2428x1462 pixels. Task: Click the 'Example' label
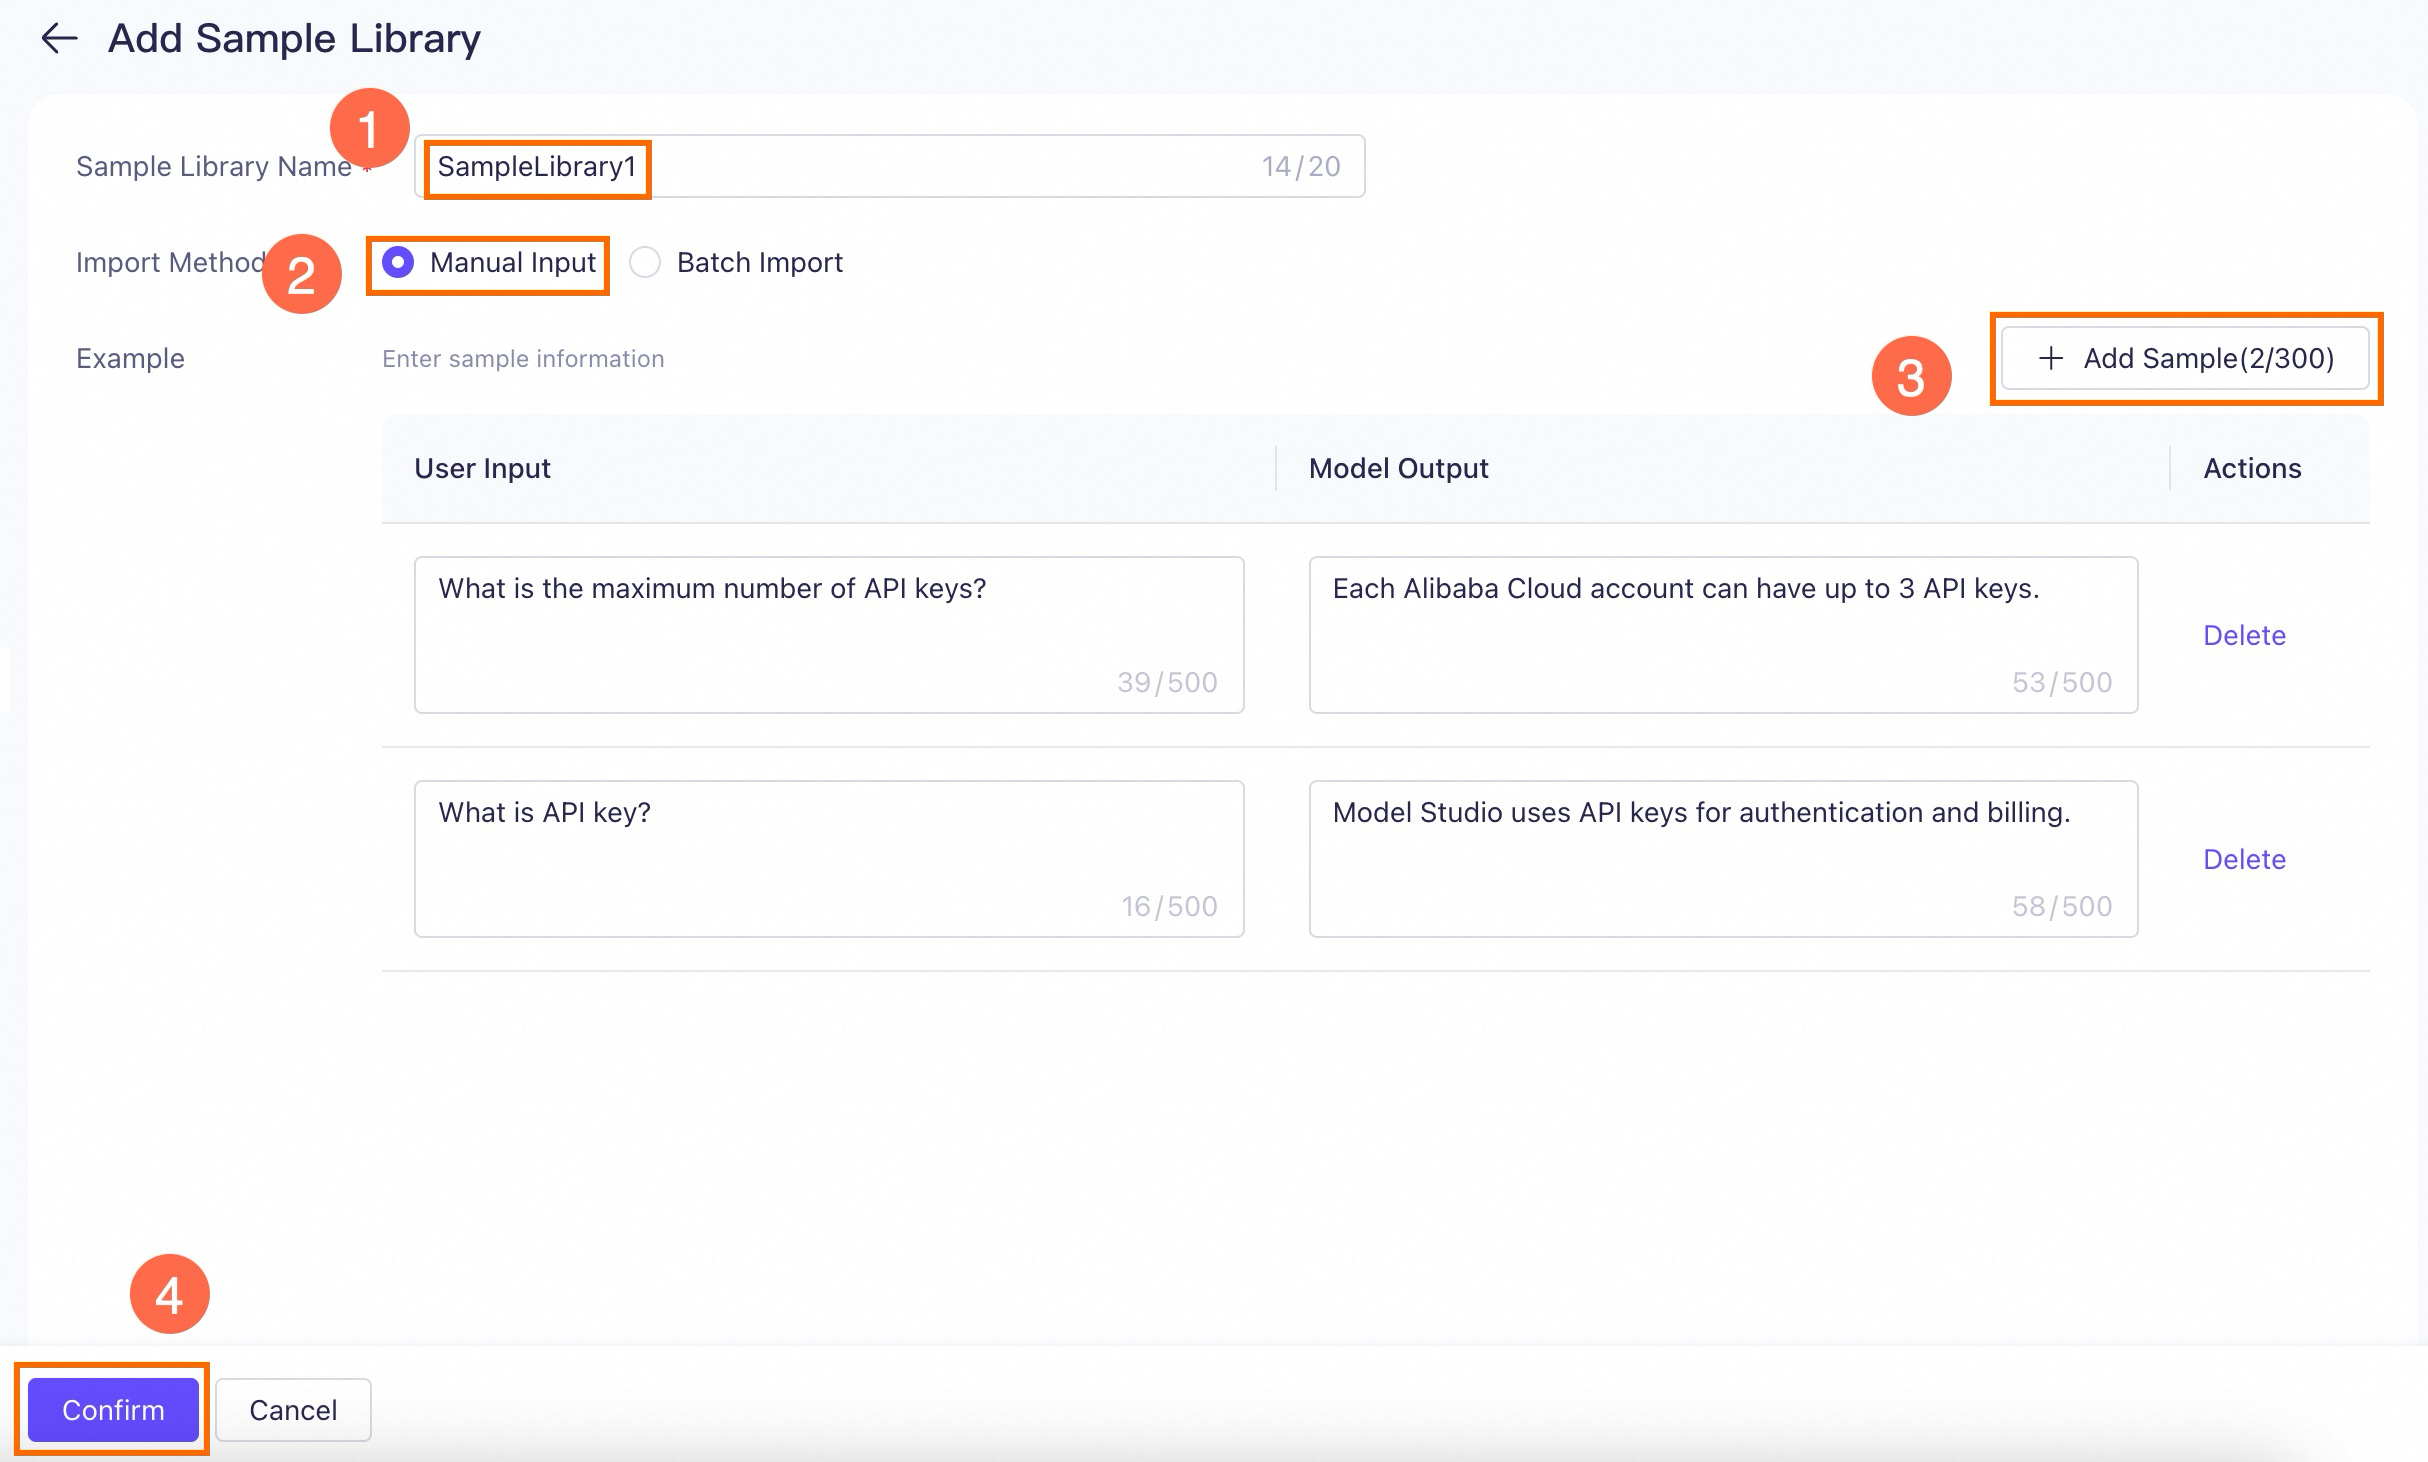click(130, 359)
